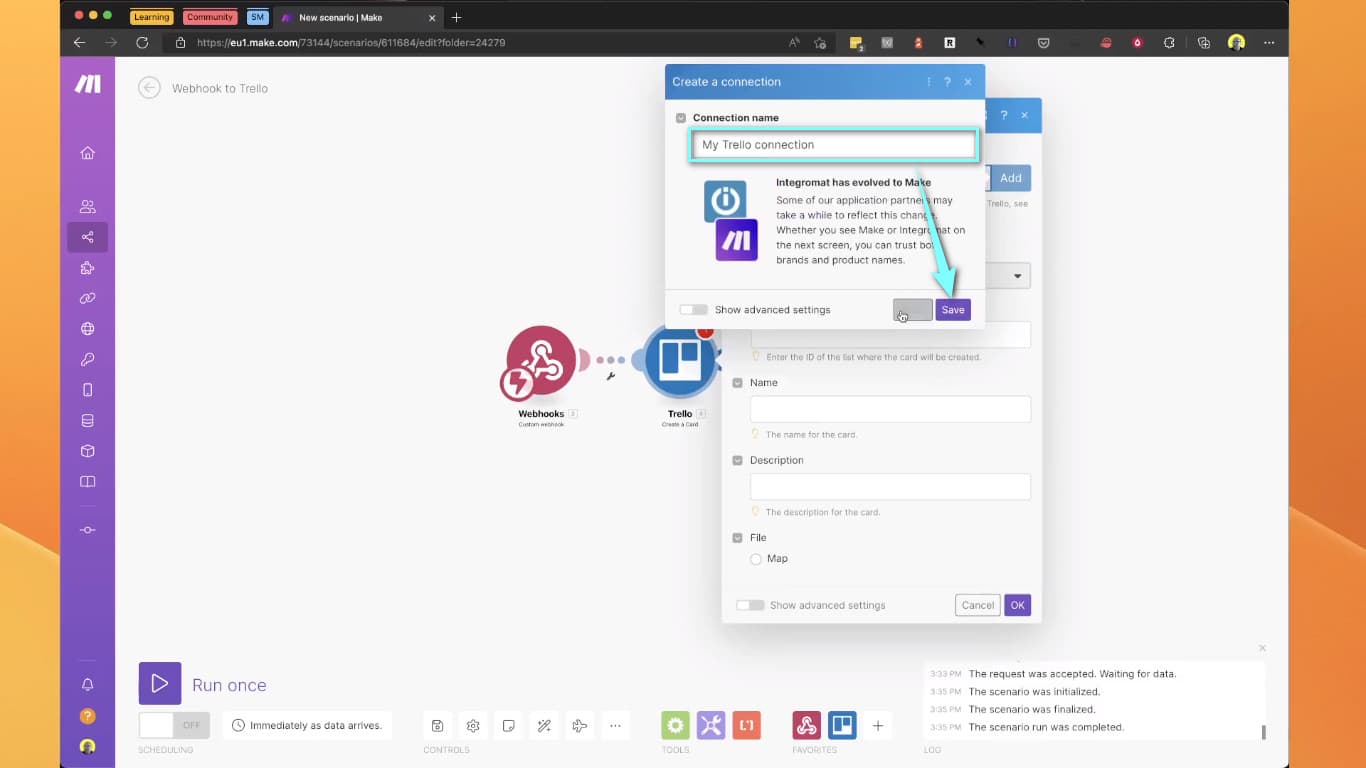The height and width of the screenshot is (768, 1366).
Task: Open Connections link icon in sidebar
Action: coord(88,298)
